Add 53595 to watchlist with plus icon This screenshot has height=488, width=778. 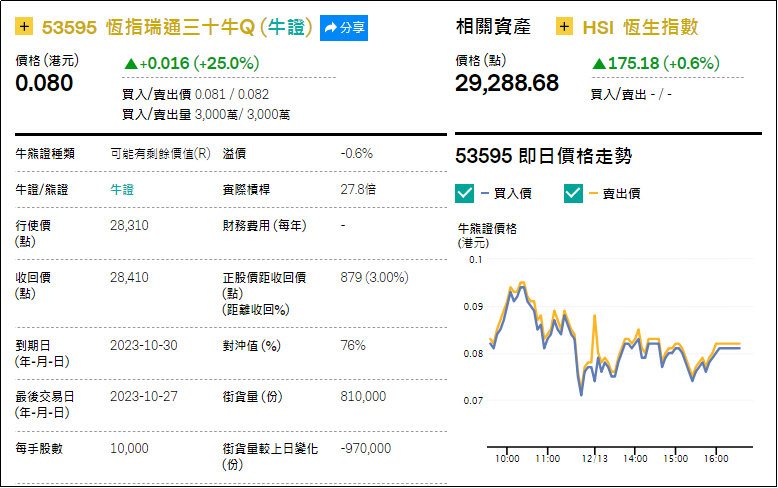click(24, 26)
